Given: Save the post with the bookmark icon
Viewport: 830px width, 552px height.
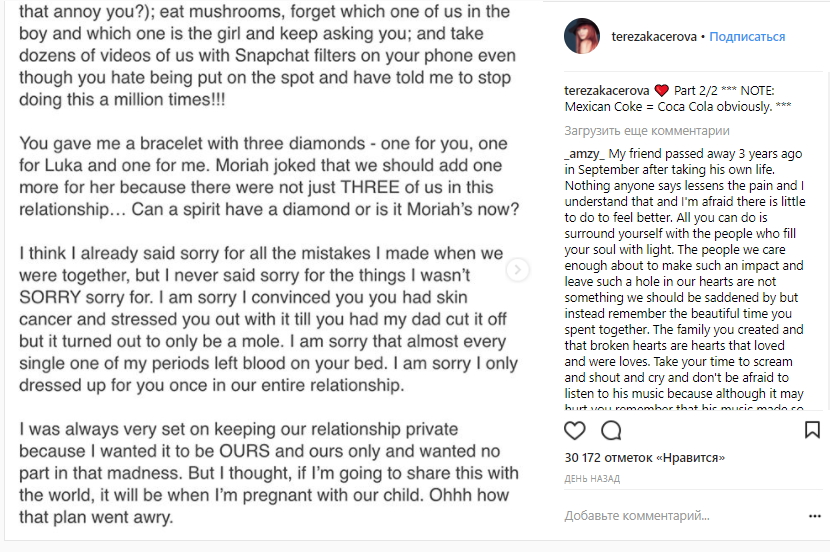Looking at the screenshot, I should 812,431.
